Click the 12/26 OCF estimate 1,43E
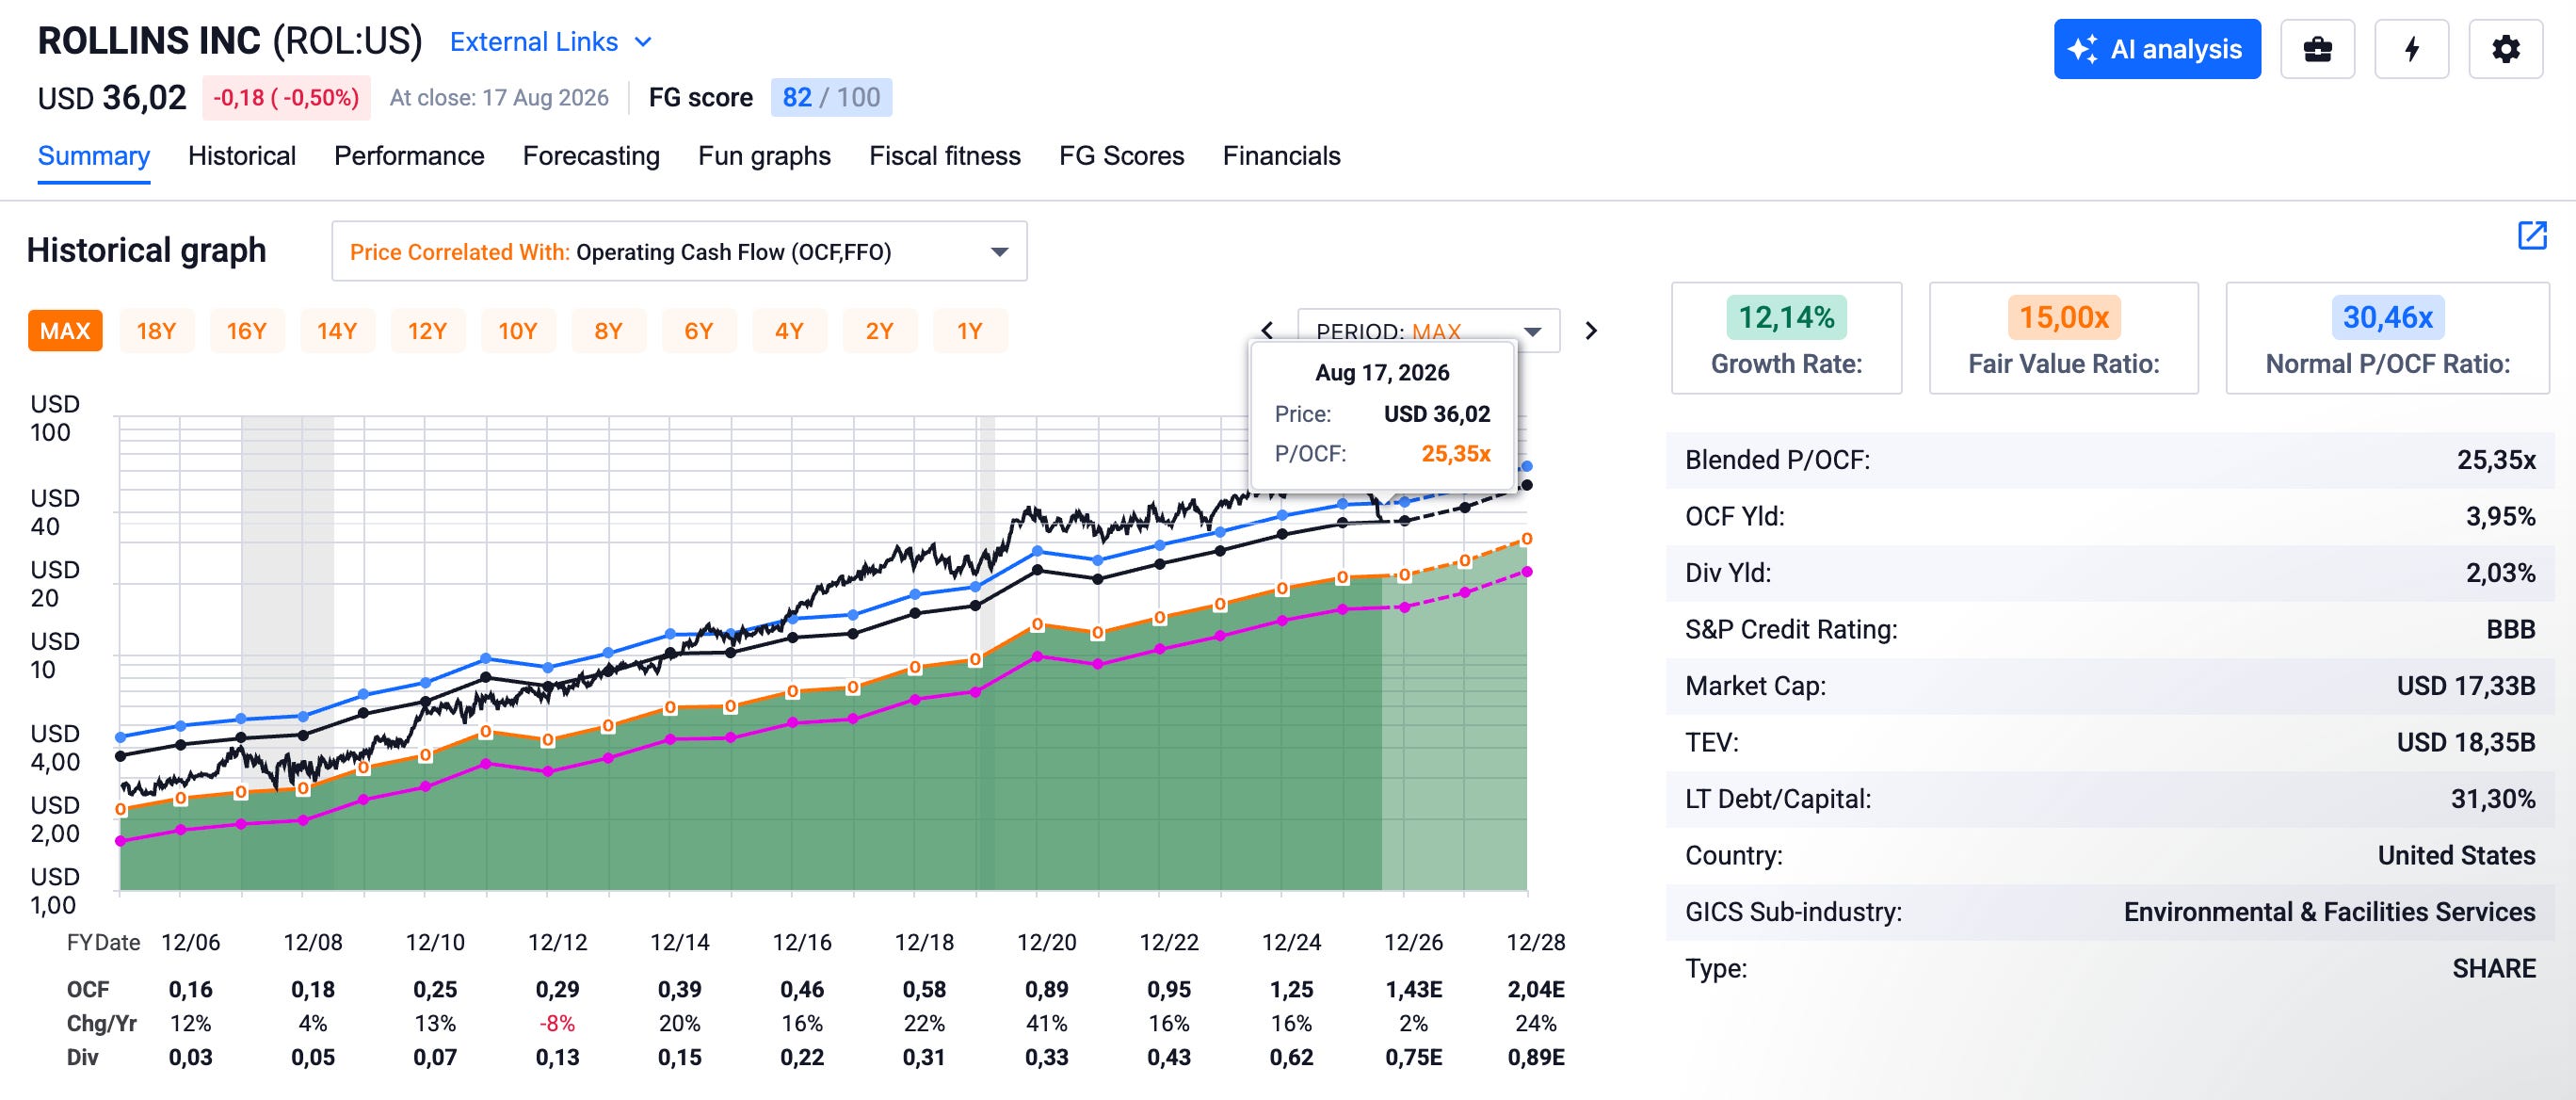The image size is (2576, 1100). point(1414,989)
